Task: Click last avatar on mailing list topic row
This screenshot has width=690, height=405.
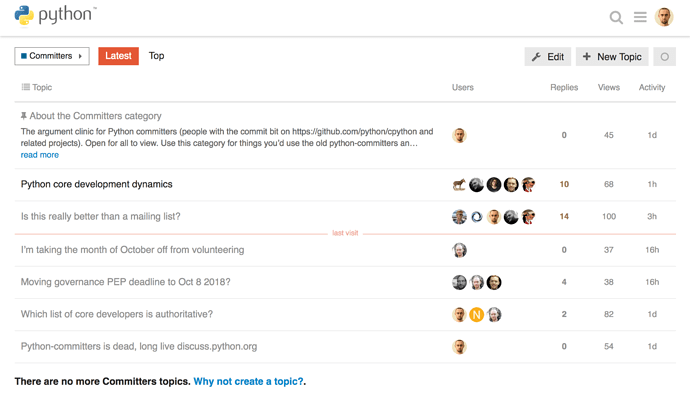Action: pos(528,217)
